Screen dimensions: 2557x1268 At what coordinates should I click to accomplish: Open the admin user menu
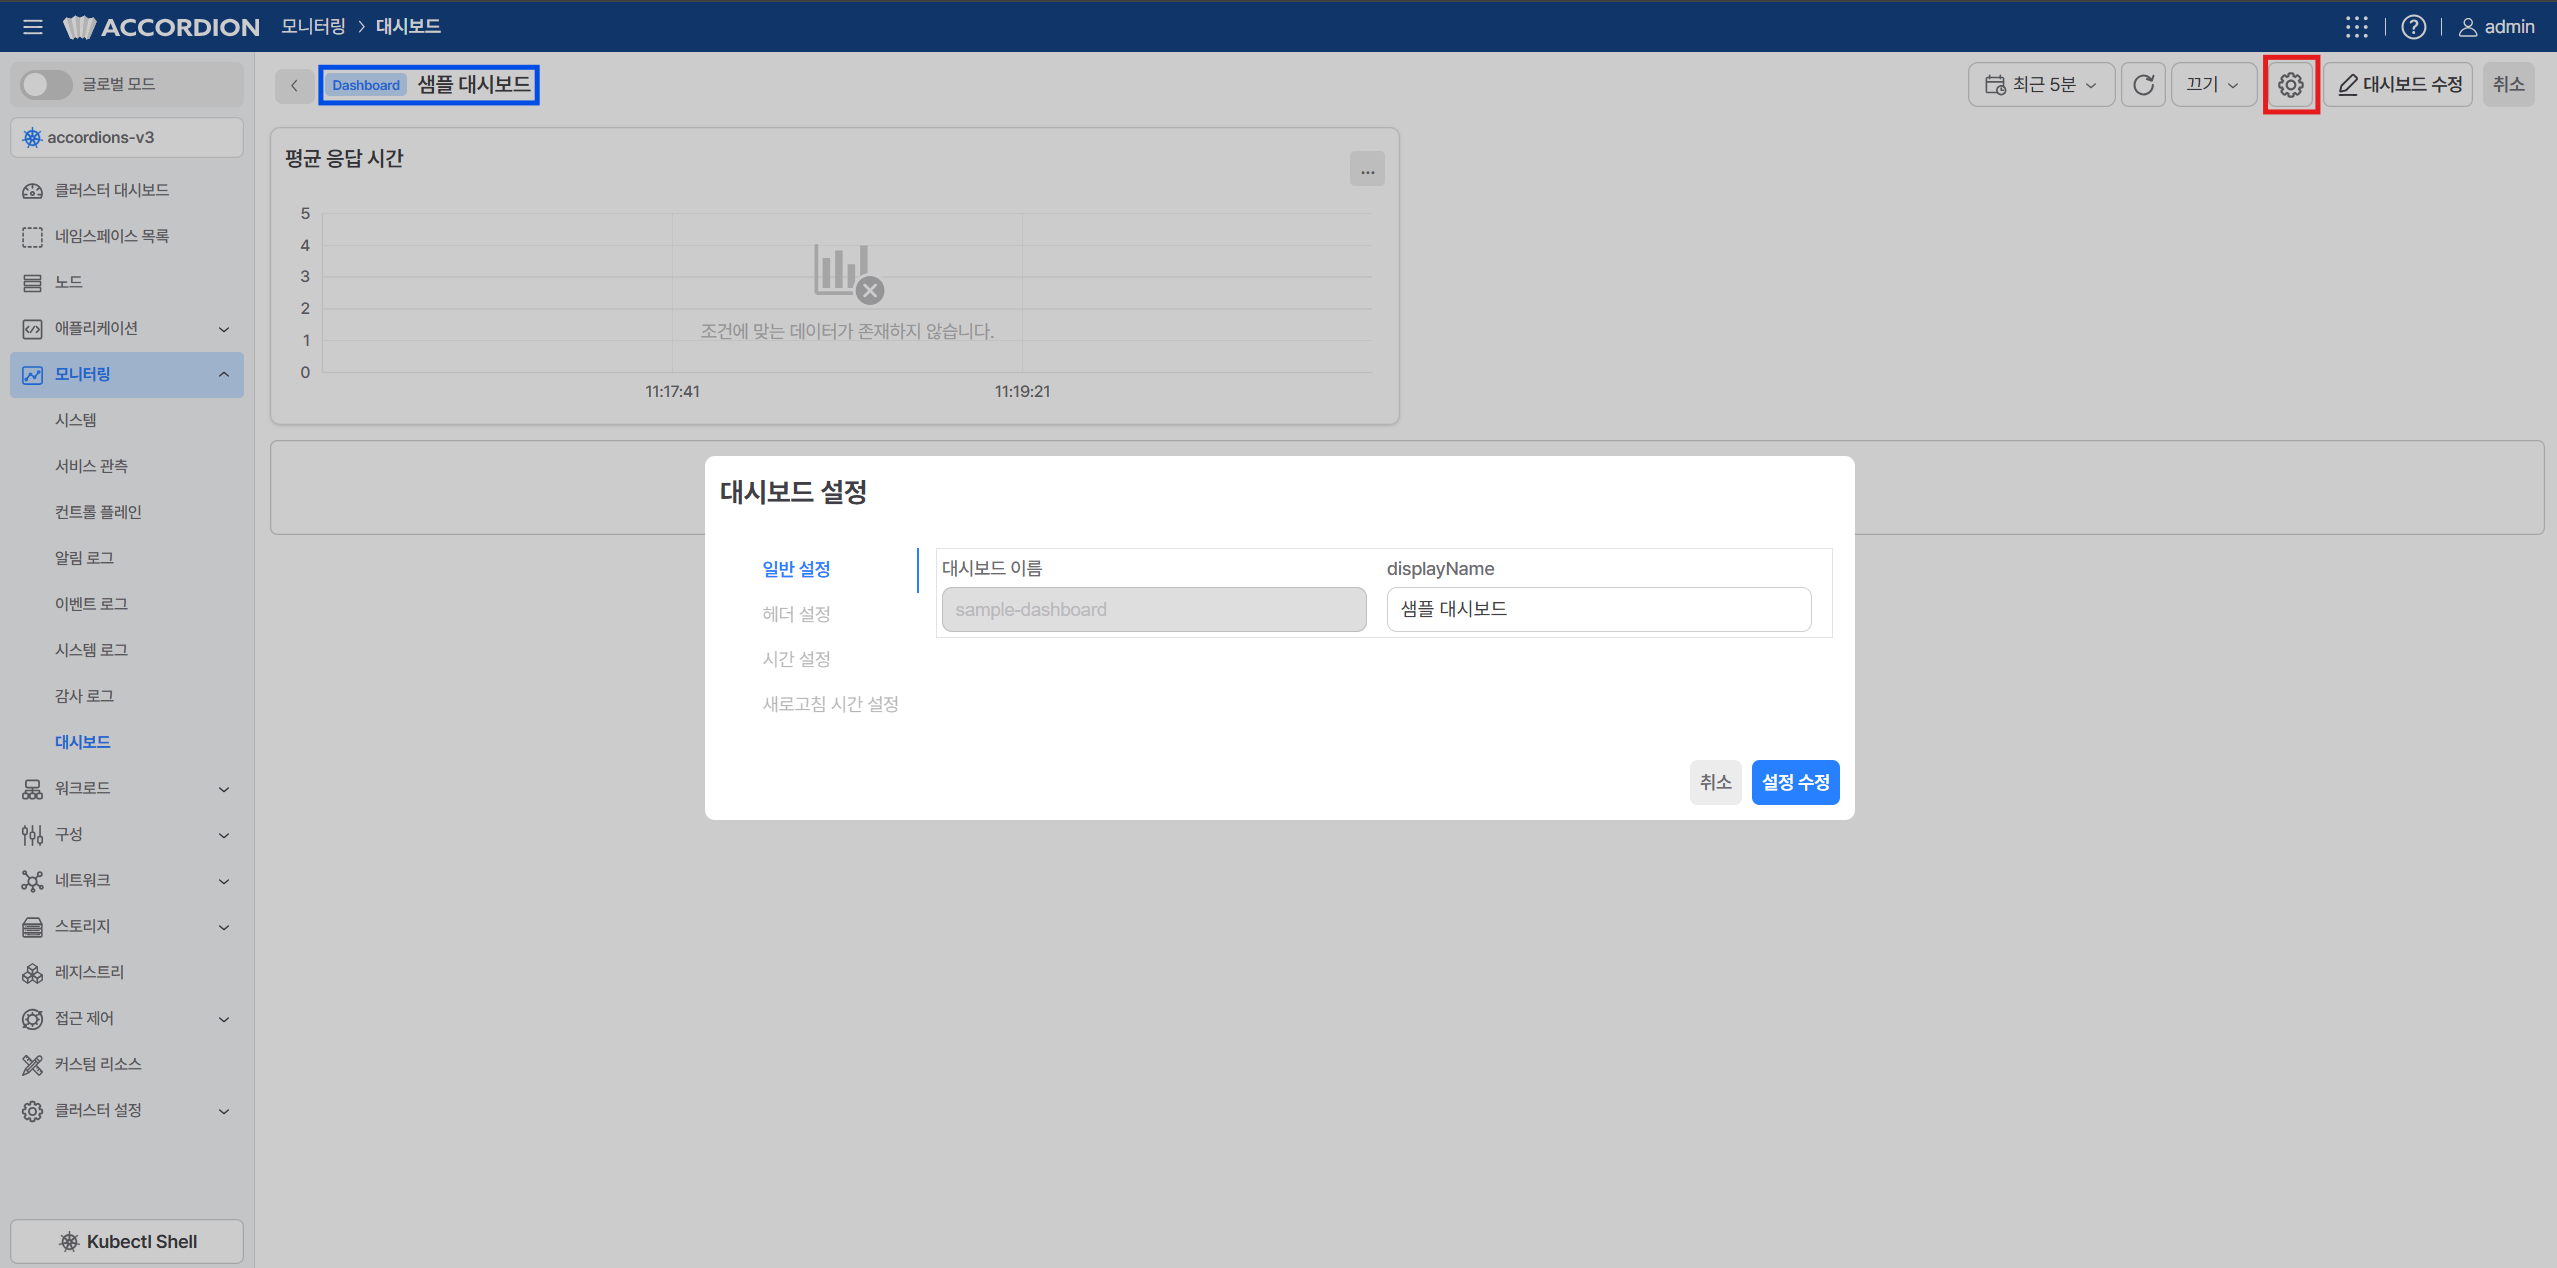pyautogui.click(x=2497, y=27)
